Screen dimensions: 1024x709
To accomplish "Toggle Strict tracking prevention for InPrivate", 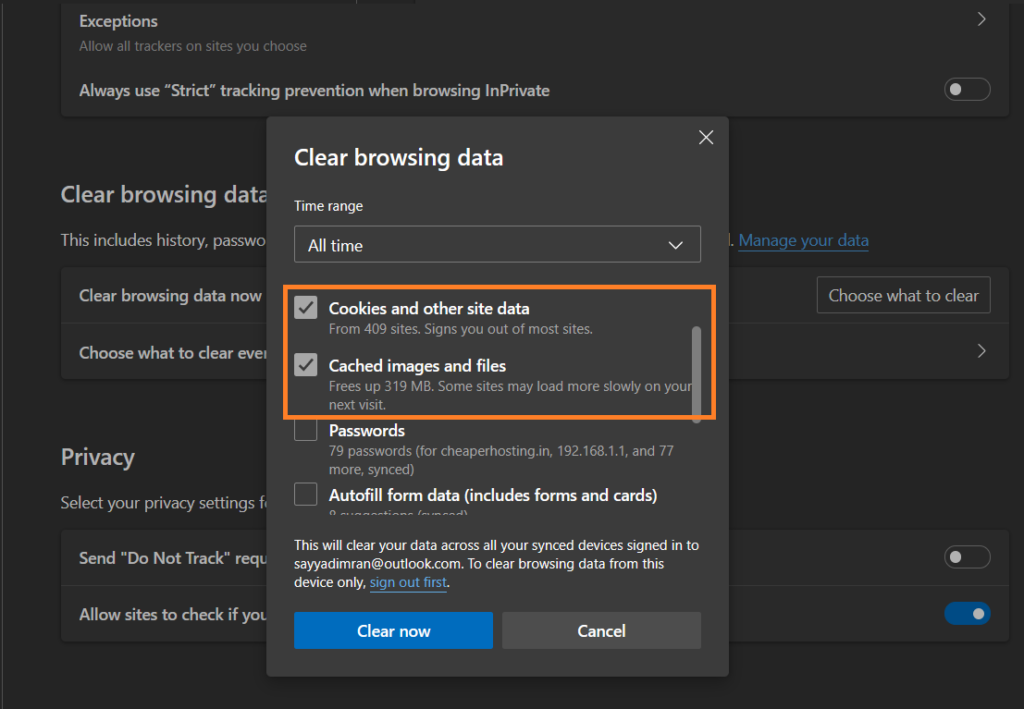I will (x=967, y=89).
